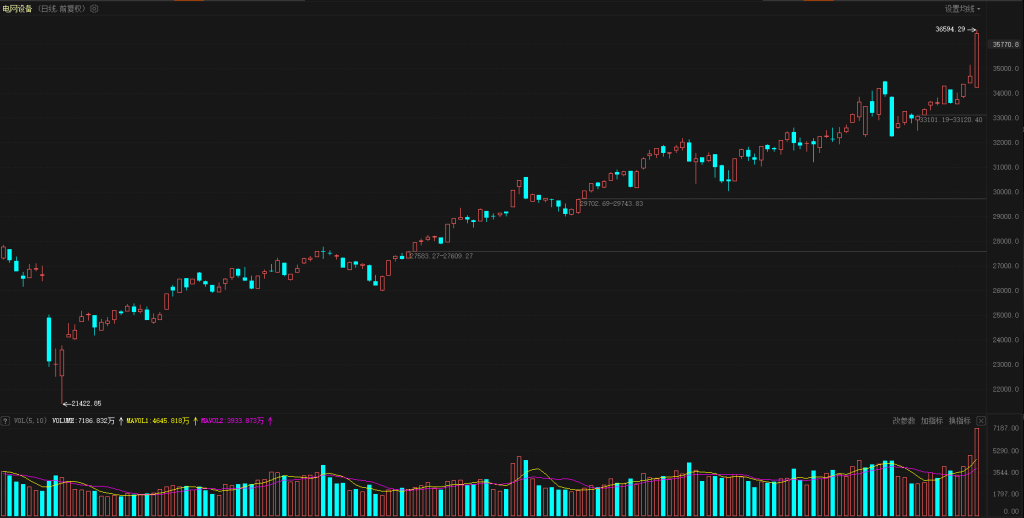Select the 29702.69-29743.83 gap label
The height and width of the screenshot is (518, 1024).
point(611,204)
